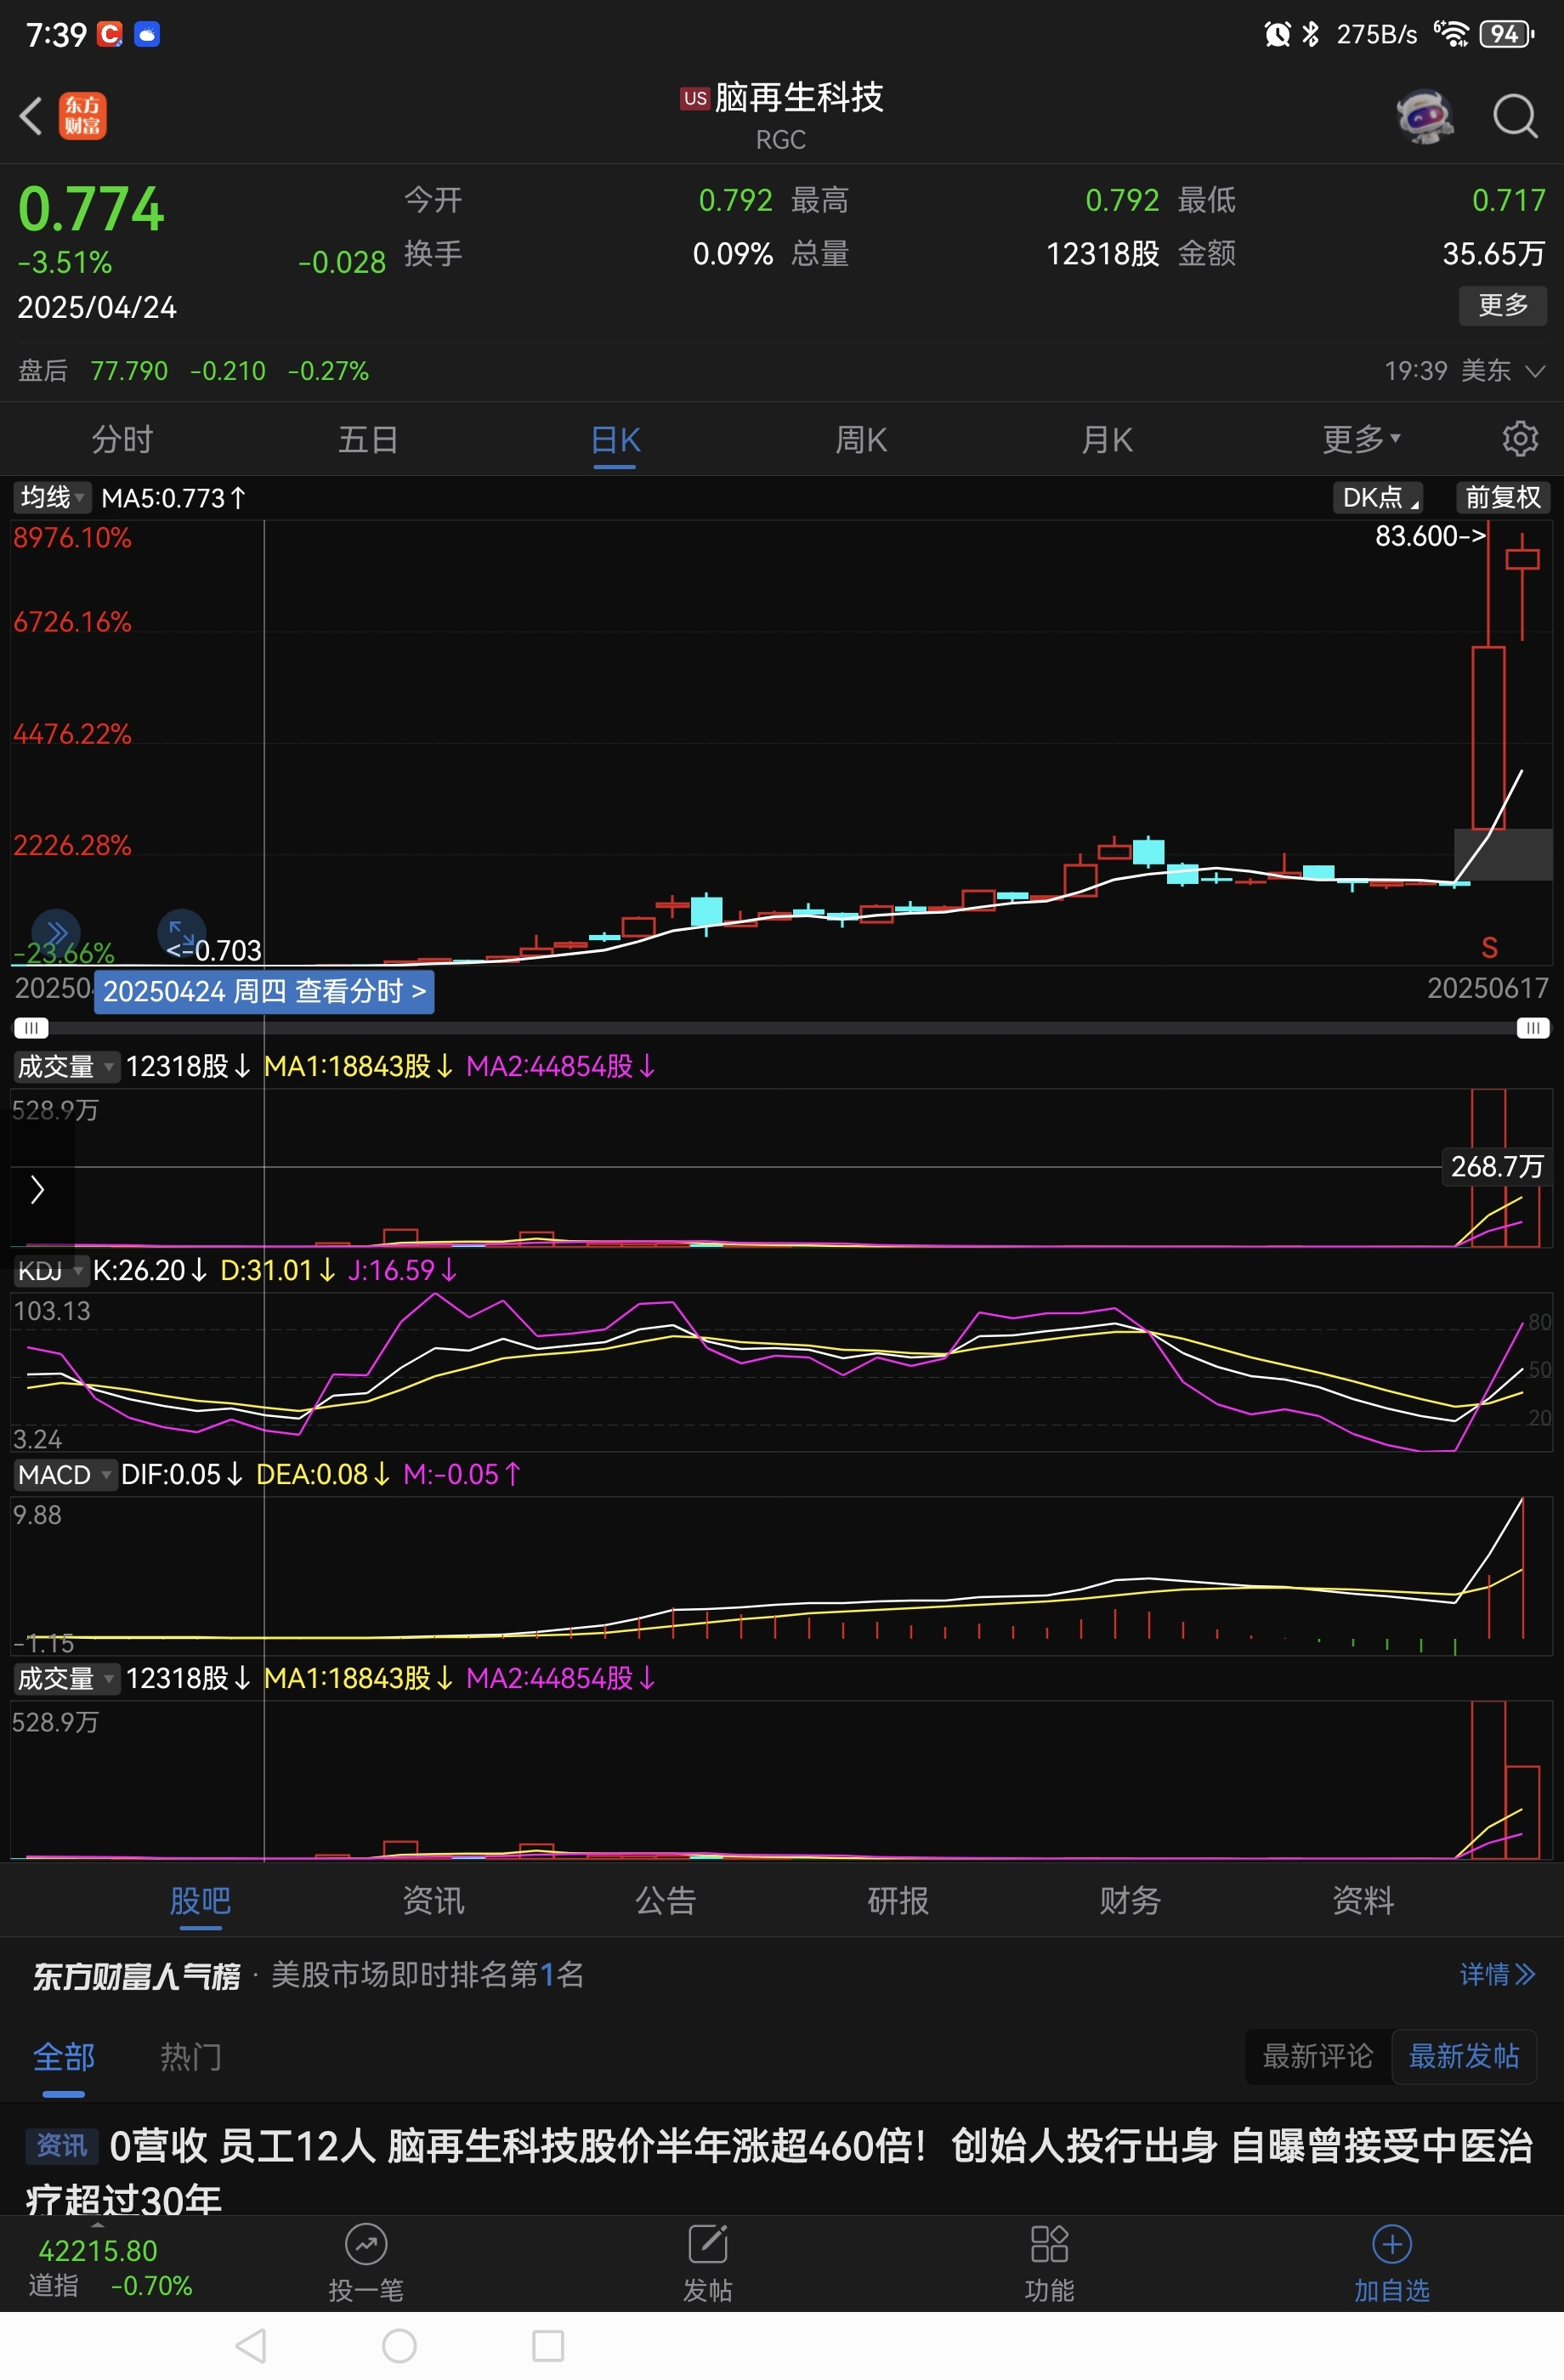Open the 研报 tab
Screen dimensions: 1564x2380
[898, 1900]
